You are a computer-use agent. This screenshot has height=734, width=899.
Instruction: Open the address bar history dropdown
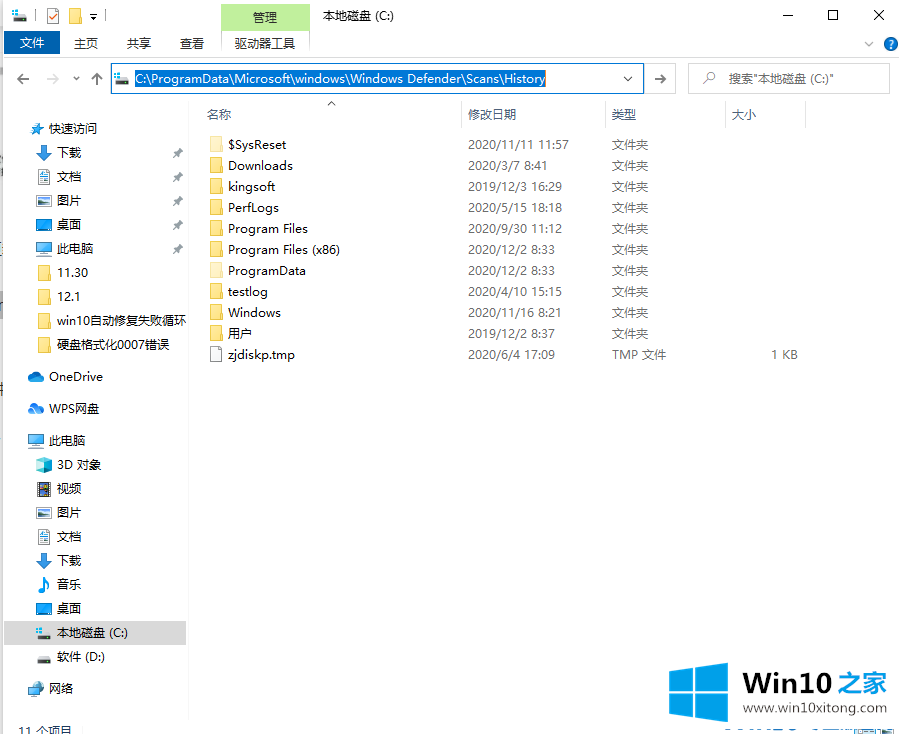(628, 79)
